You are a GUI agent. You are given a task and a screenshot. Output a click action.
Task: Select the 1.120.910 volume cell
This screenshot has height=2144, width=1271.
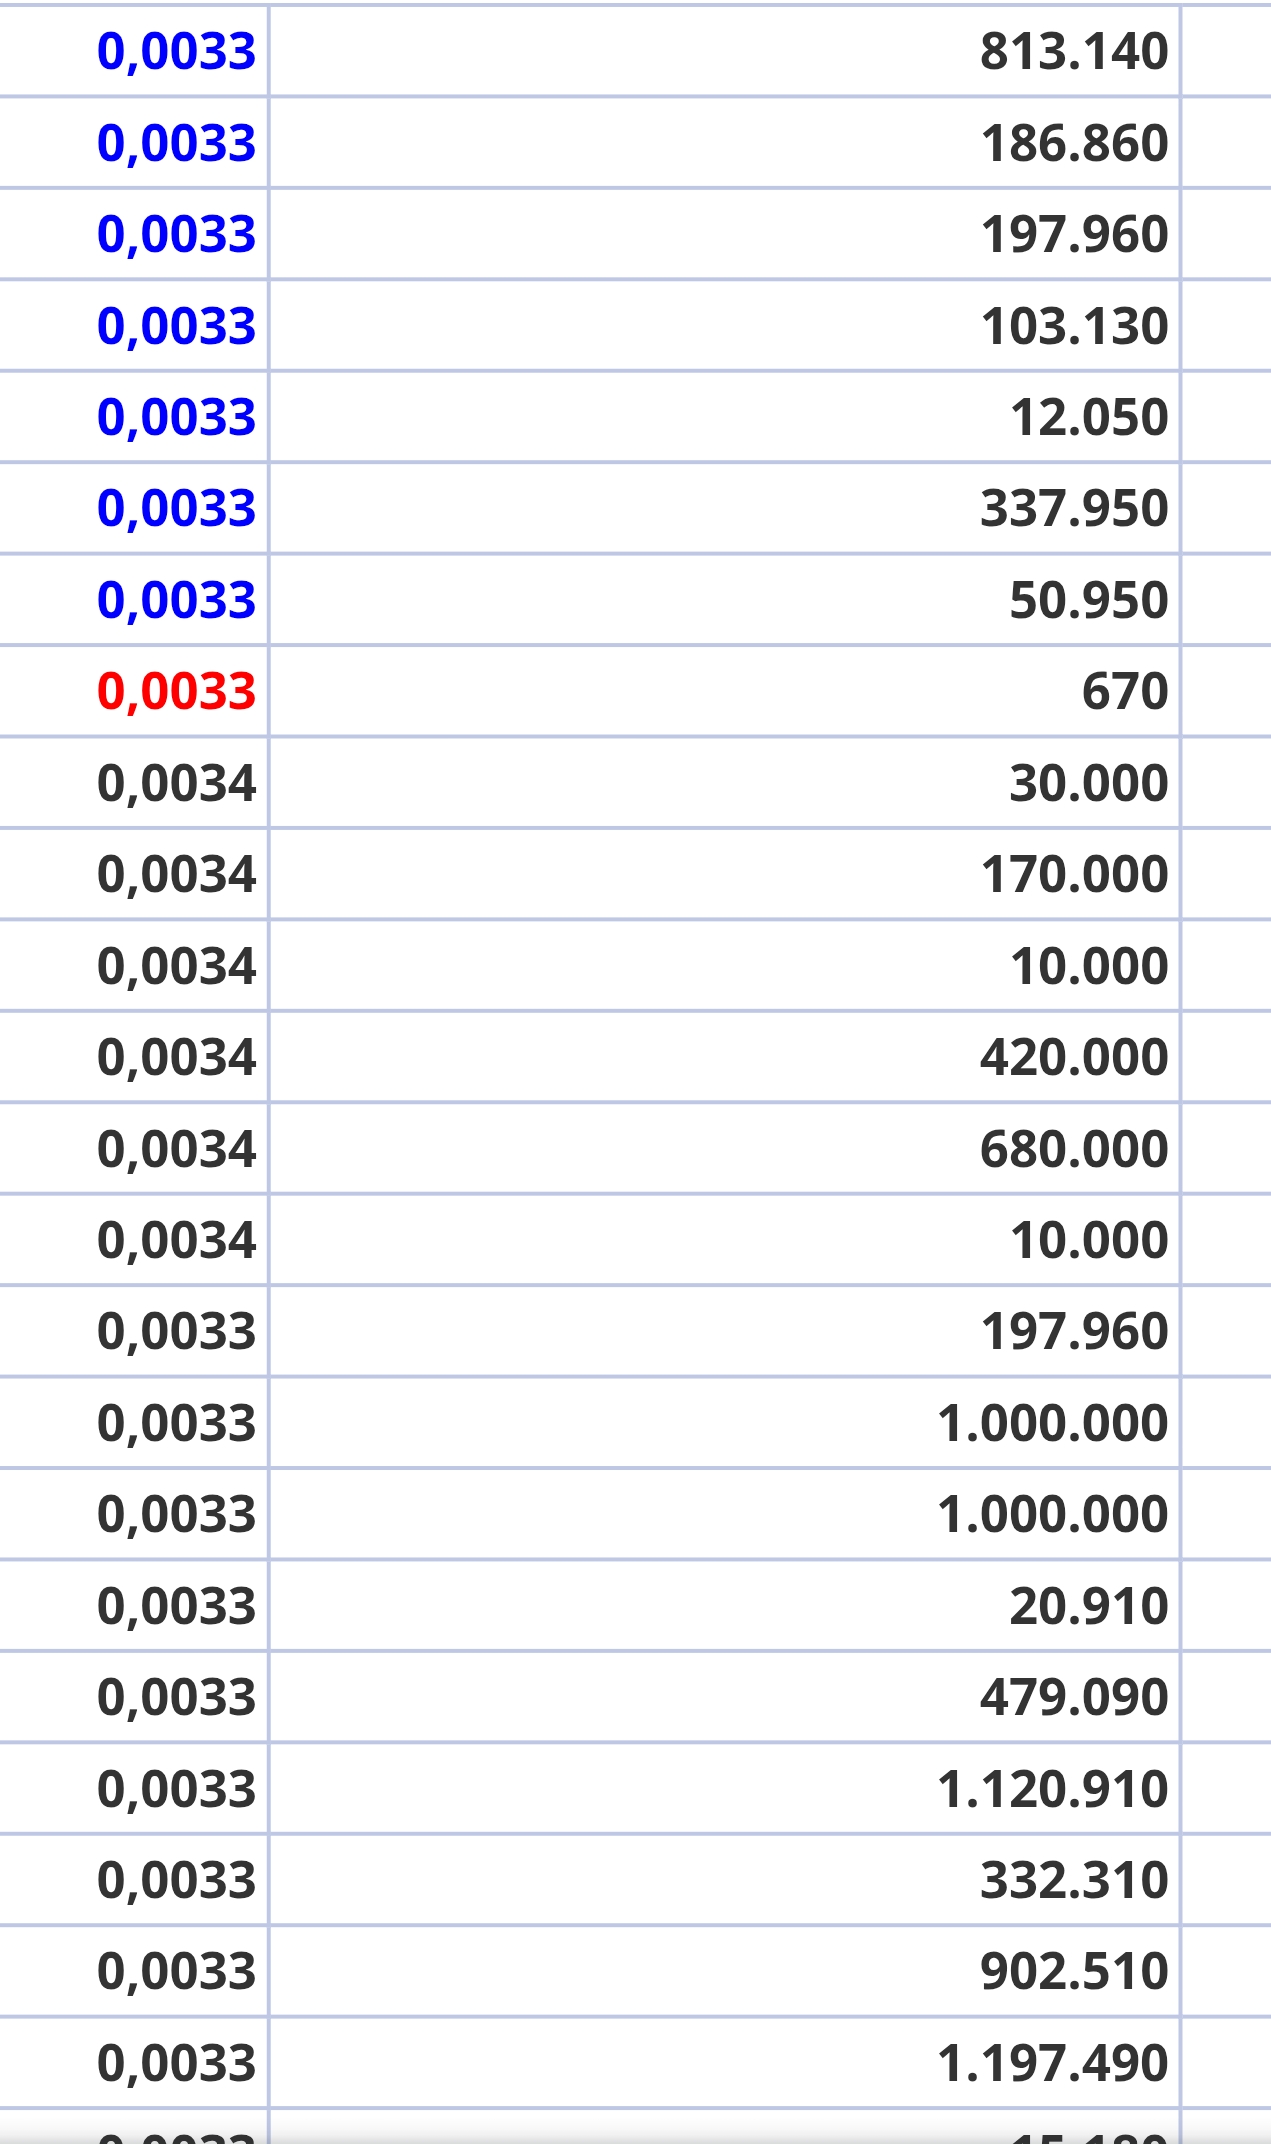pyautogui.click(x=725, y=1789)
